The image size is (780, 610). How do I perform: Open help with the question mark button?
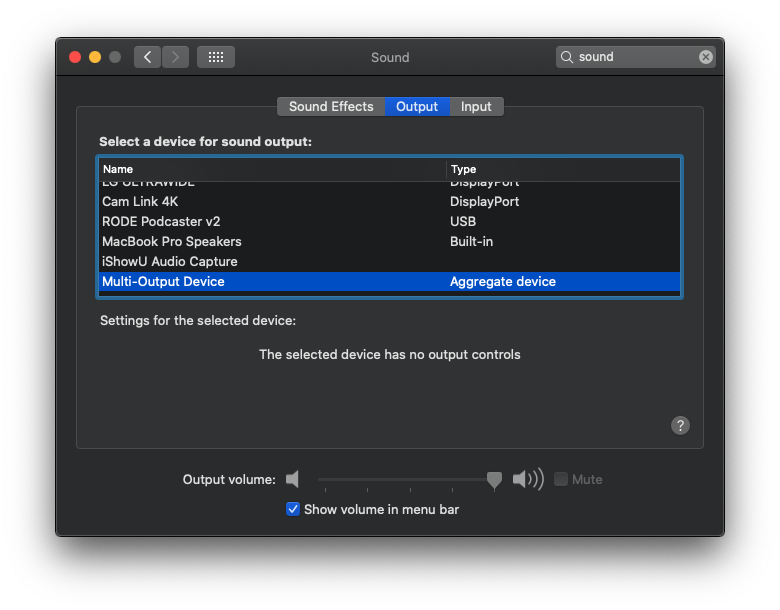pos(680,425)
